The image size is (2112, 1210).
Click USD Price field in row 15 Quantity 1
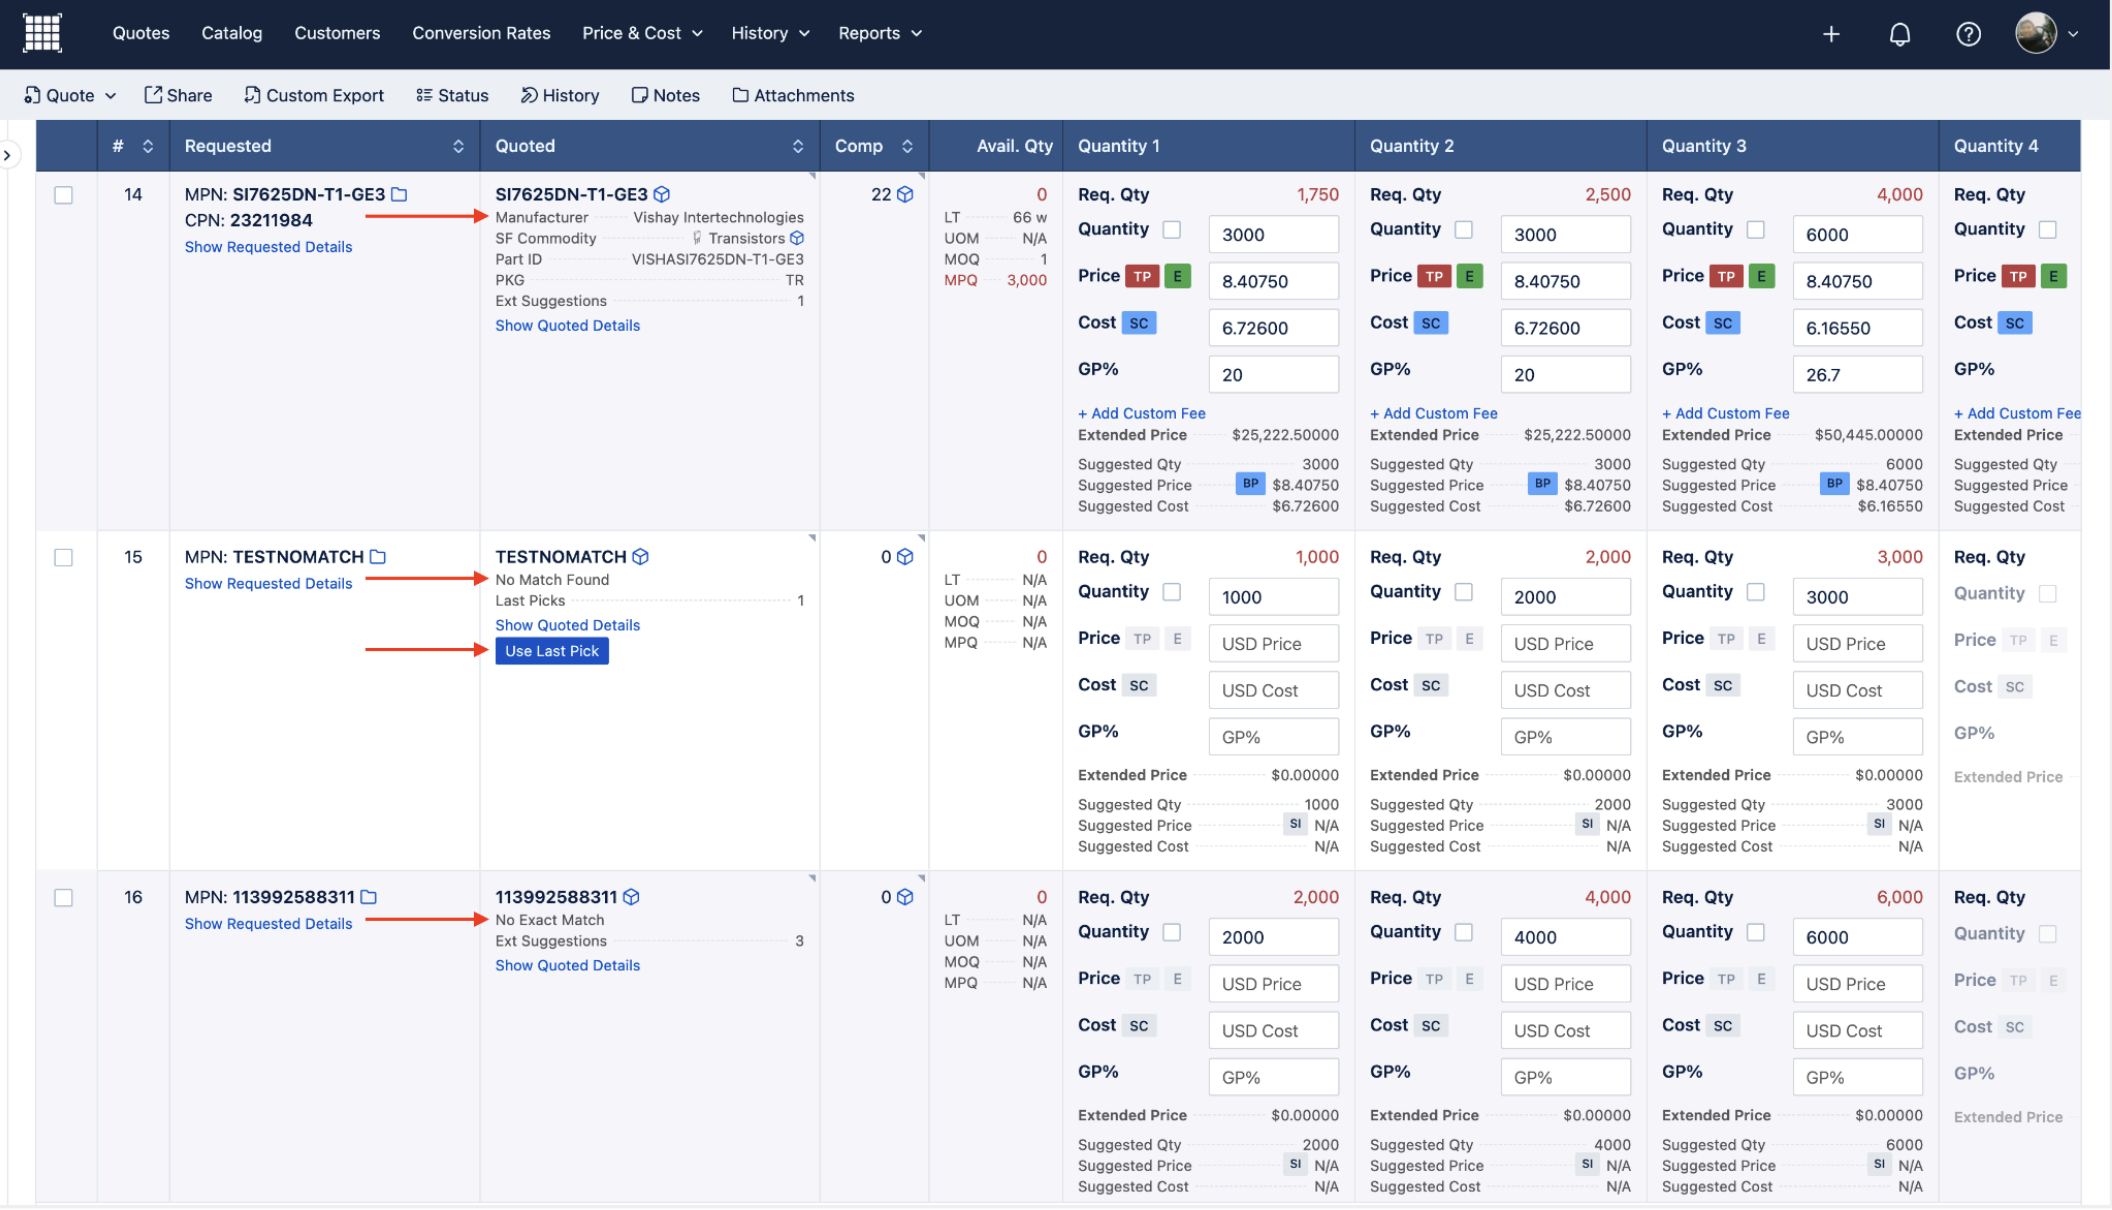1272,644
